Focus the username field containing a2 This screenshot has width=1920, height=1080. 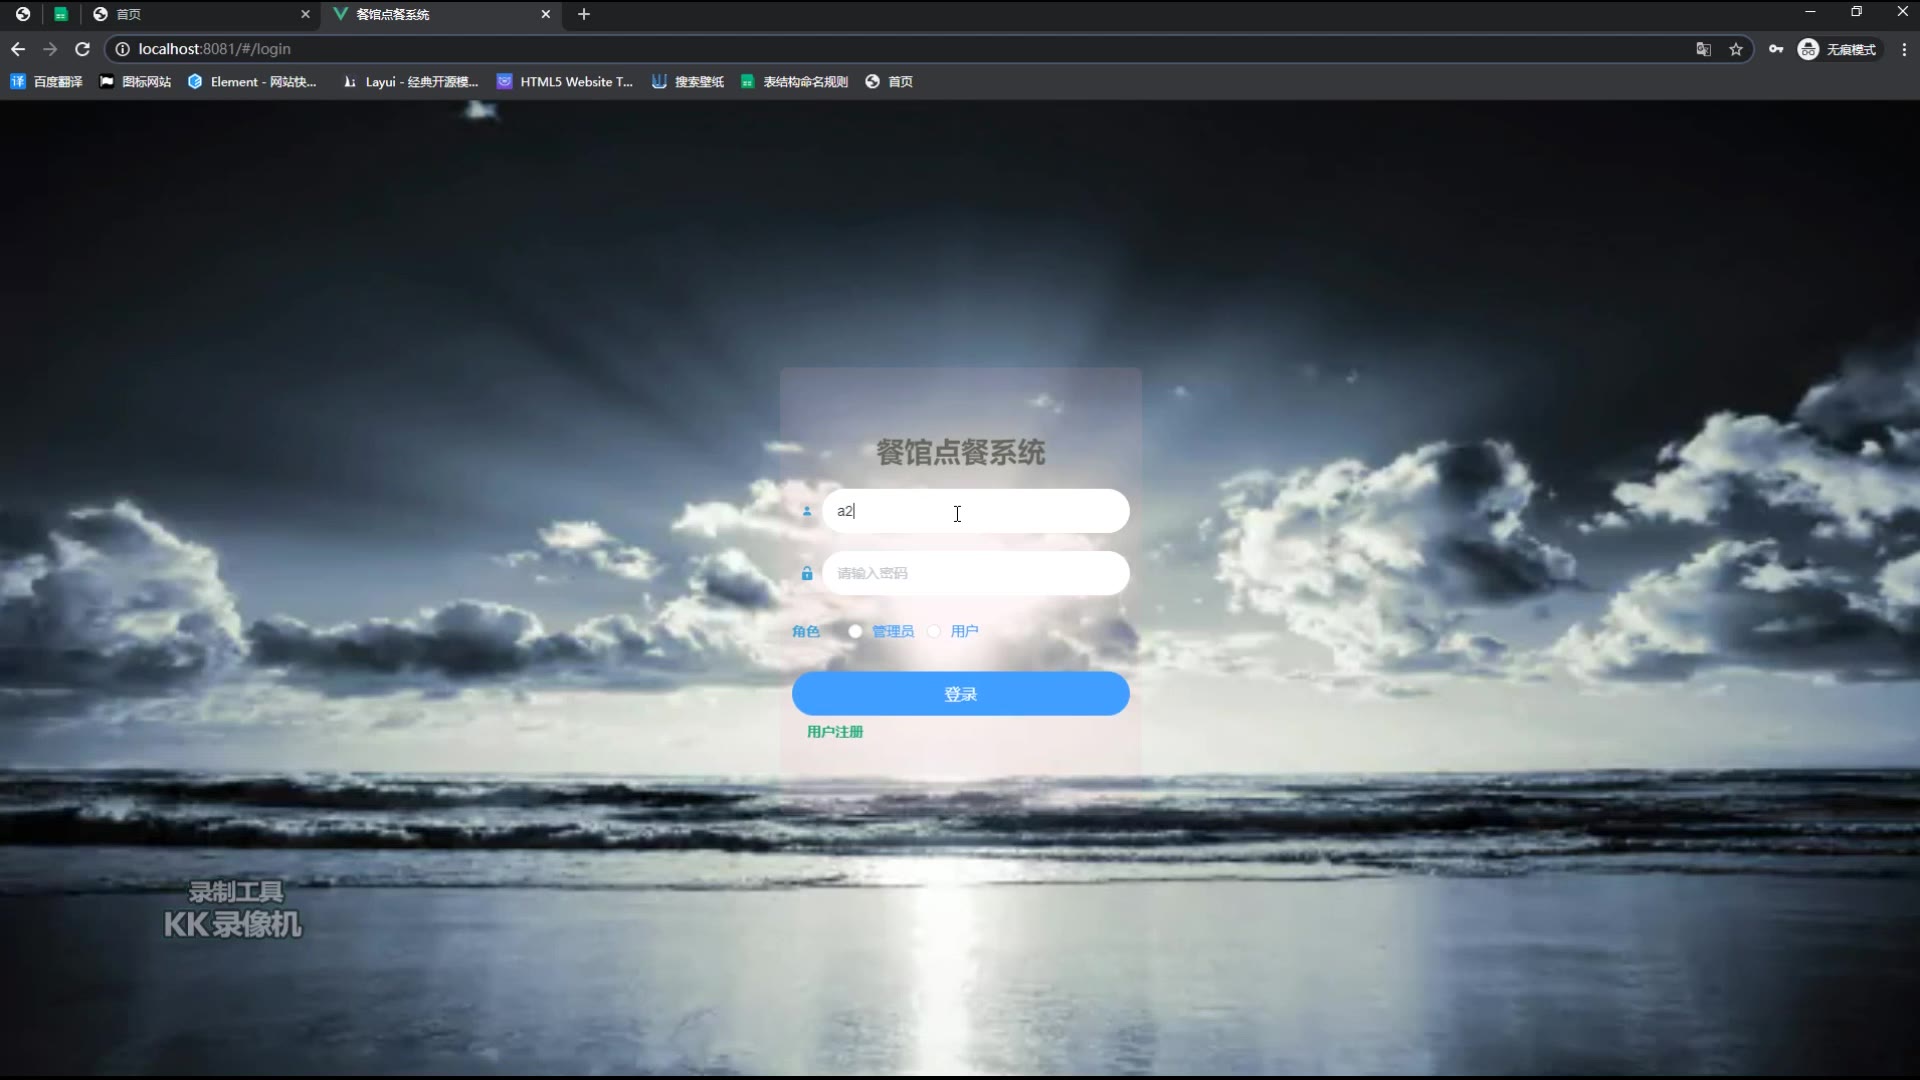click(x=975, y=511)
